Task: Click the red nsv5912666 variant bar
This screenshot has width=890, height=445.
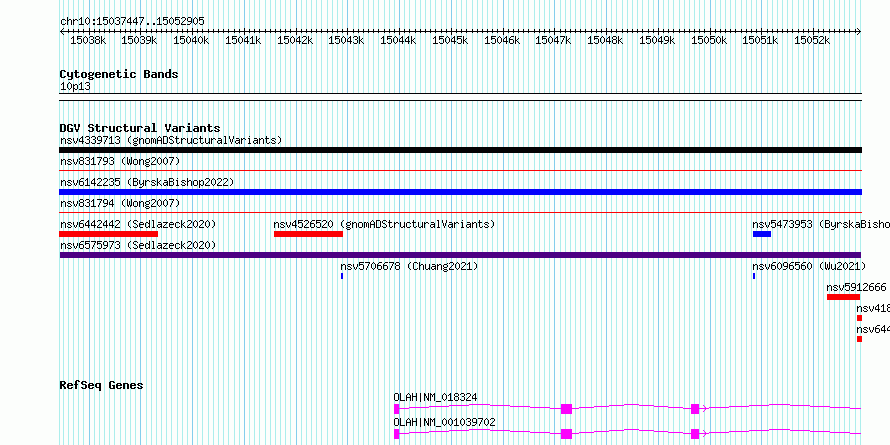Action: pos(843,297)
